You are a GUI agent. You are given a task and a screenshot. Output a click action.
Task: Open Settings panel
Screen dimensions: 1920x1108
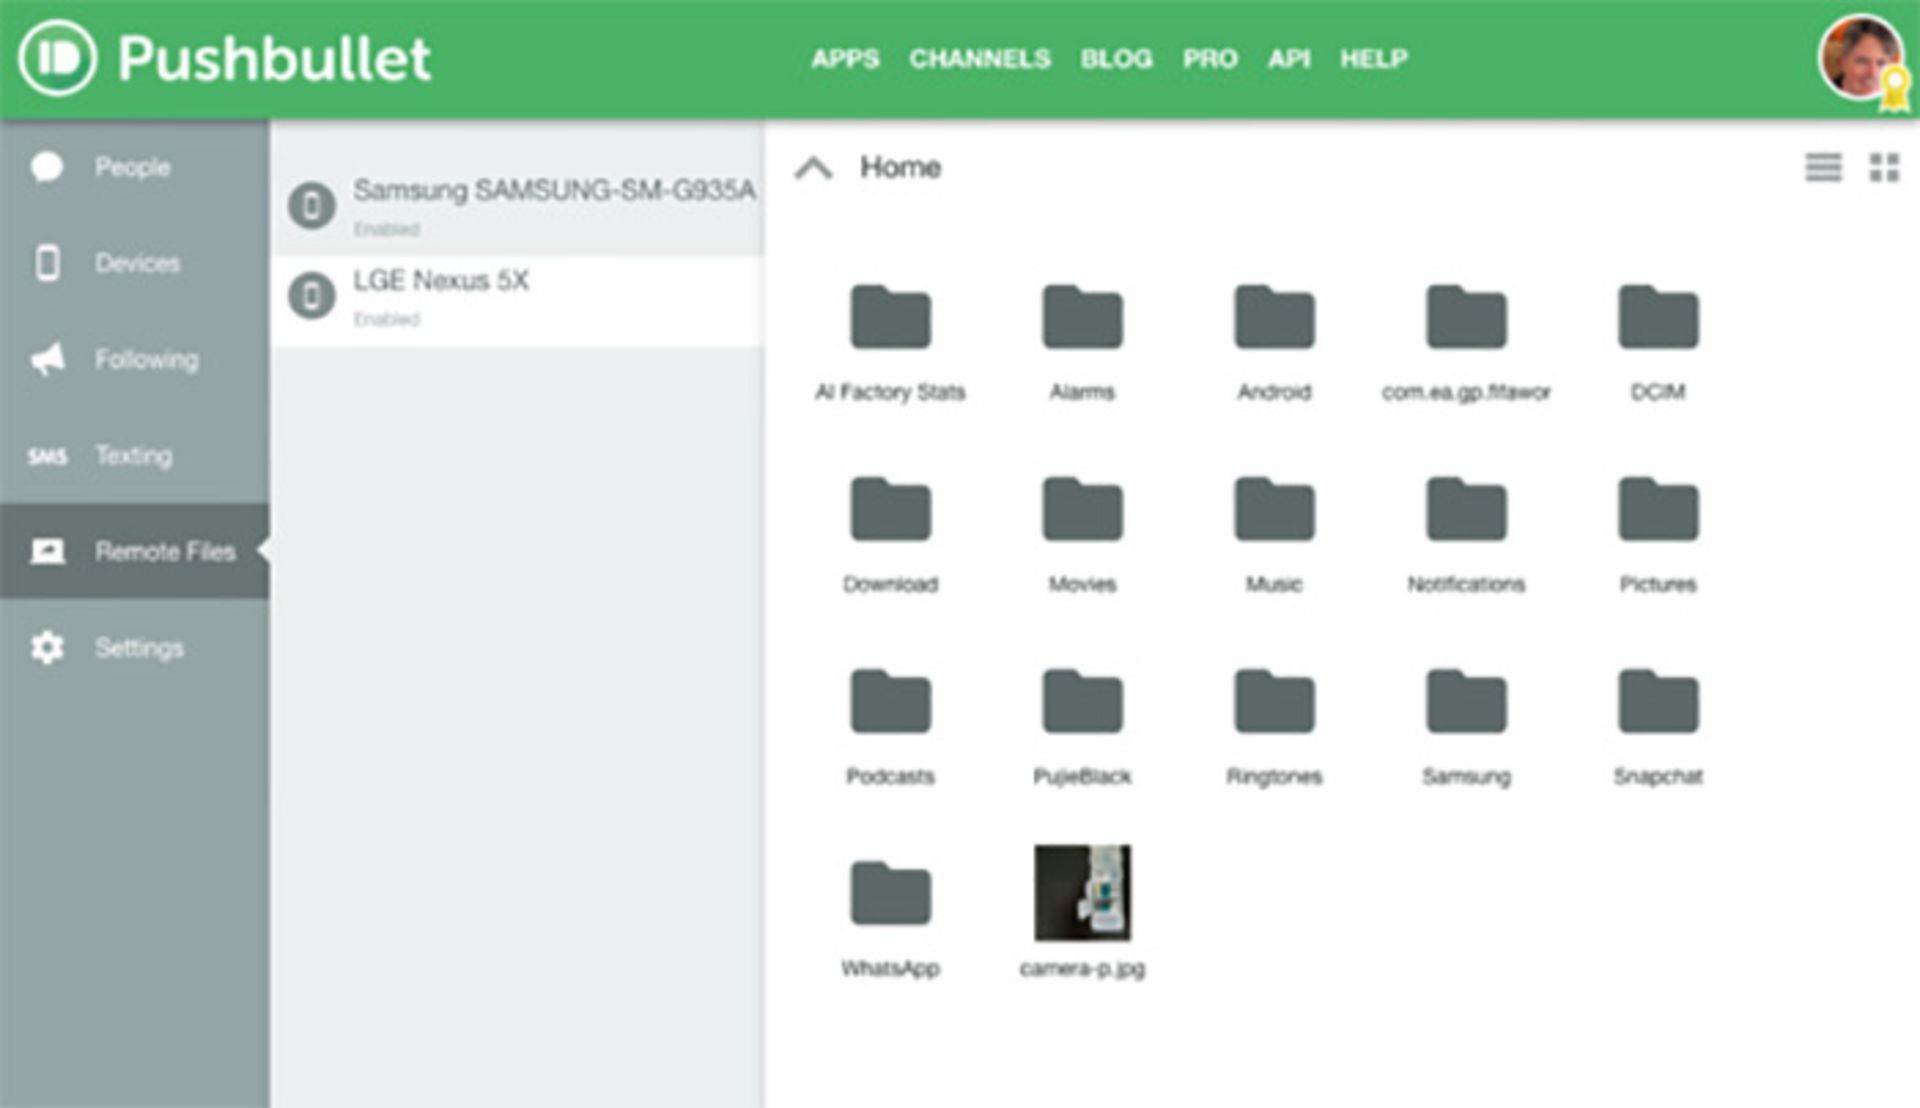tap(132, 646)
